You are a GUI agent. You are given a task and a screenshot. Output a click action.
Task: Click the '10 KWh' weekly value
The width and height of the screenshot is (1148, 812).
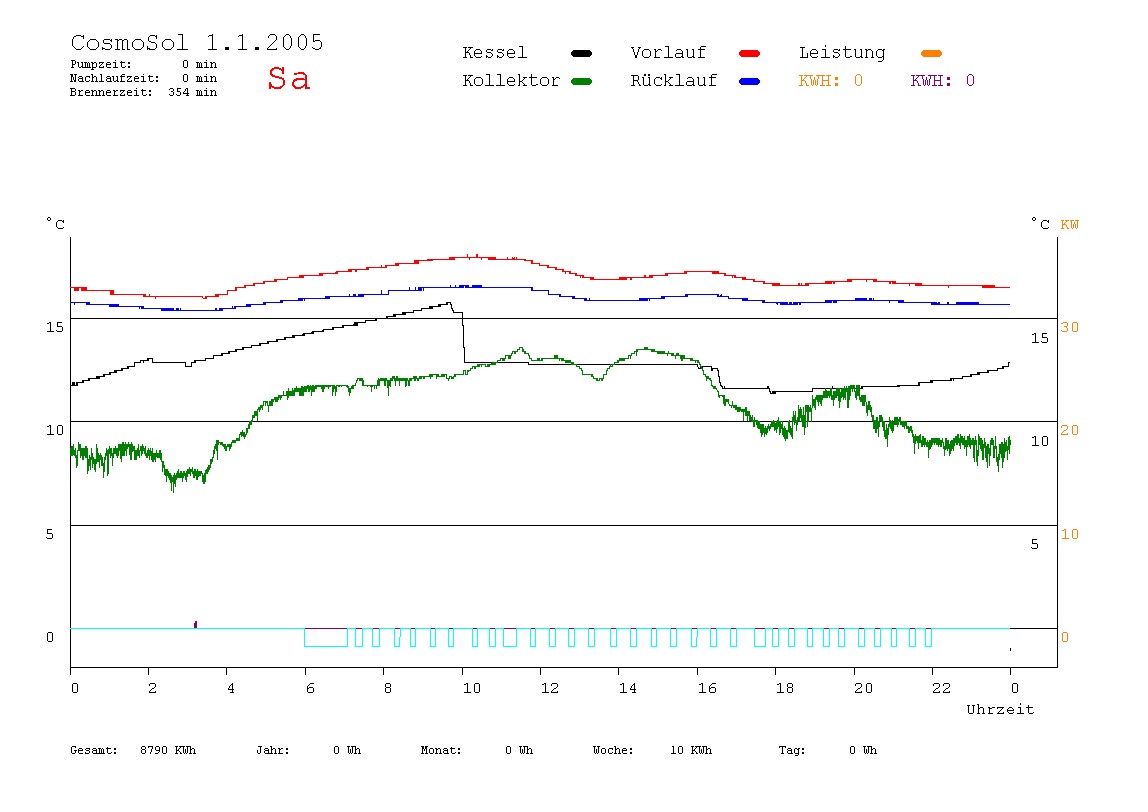[691, 750]
